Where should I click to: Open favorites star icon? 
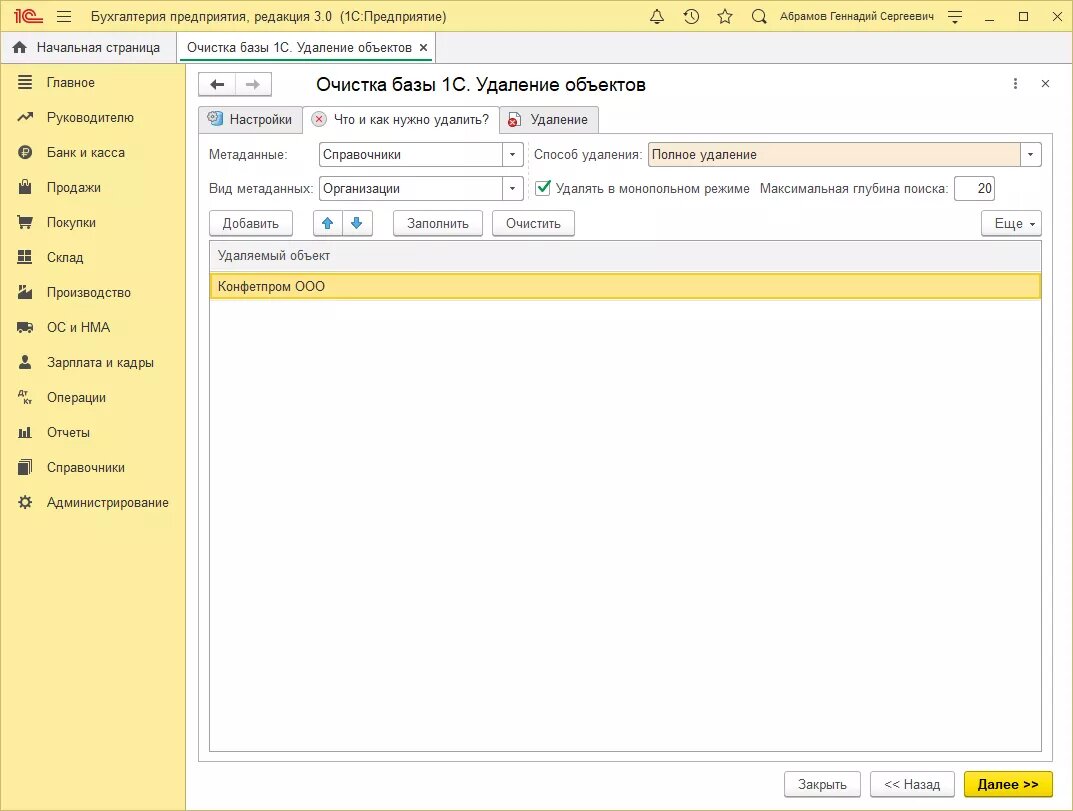725,16
